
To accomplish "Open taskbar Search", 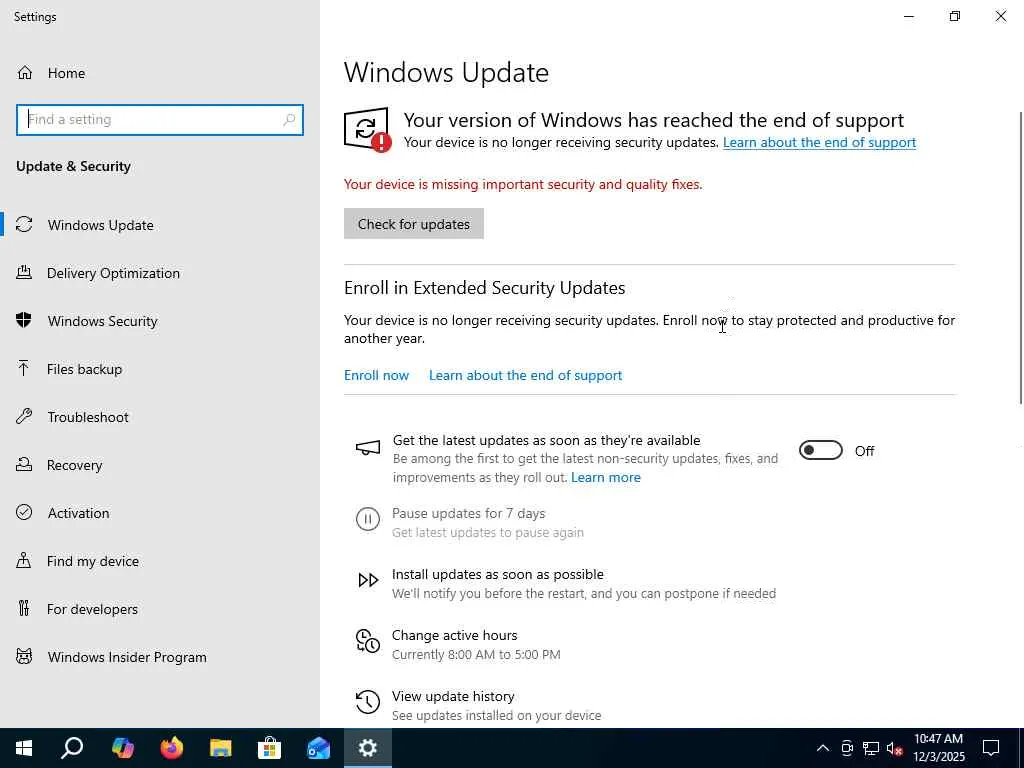I will tap(72, 748).
